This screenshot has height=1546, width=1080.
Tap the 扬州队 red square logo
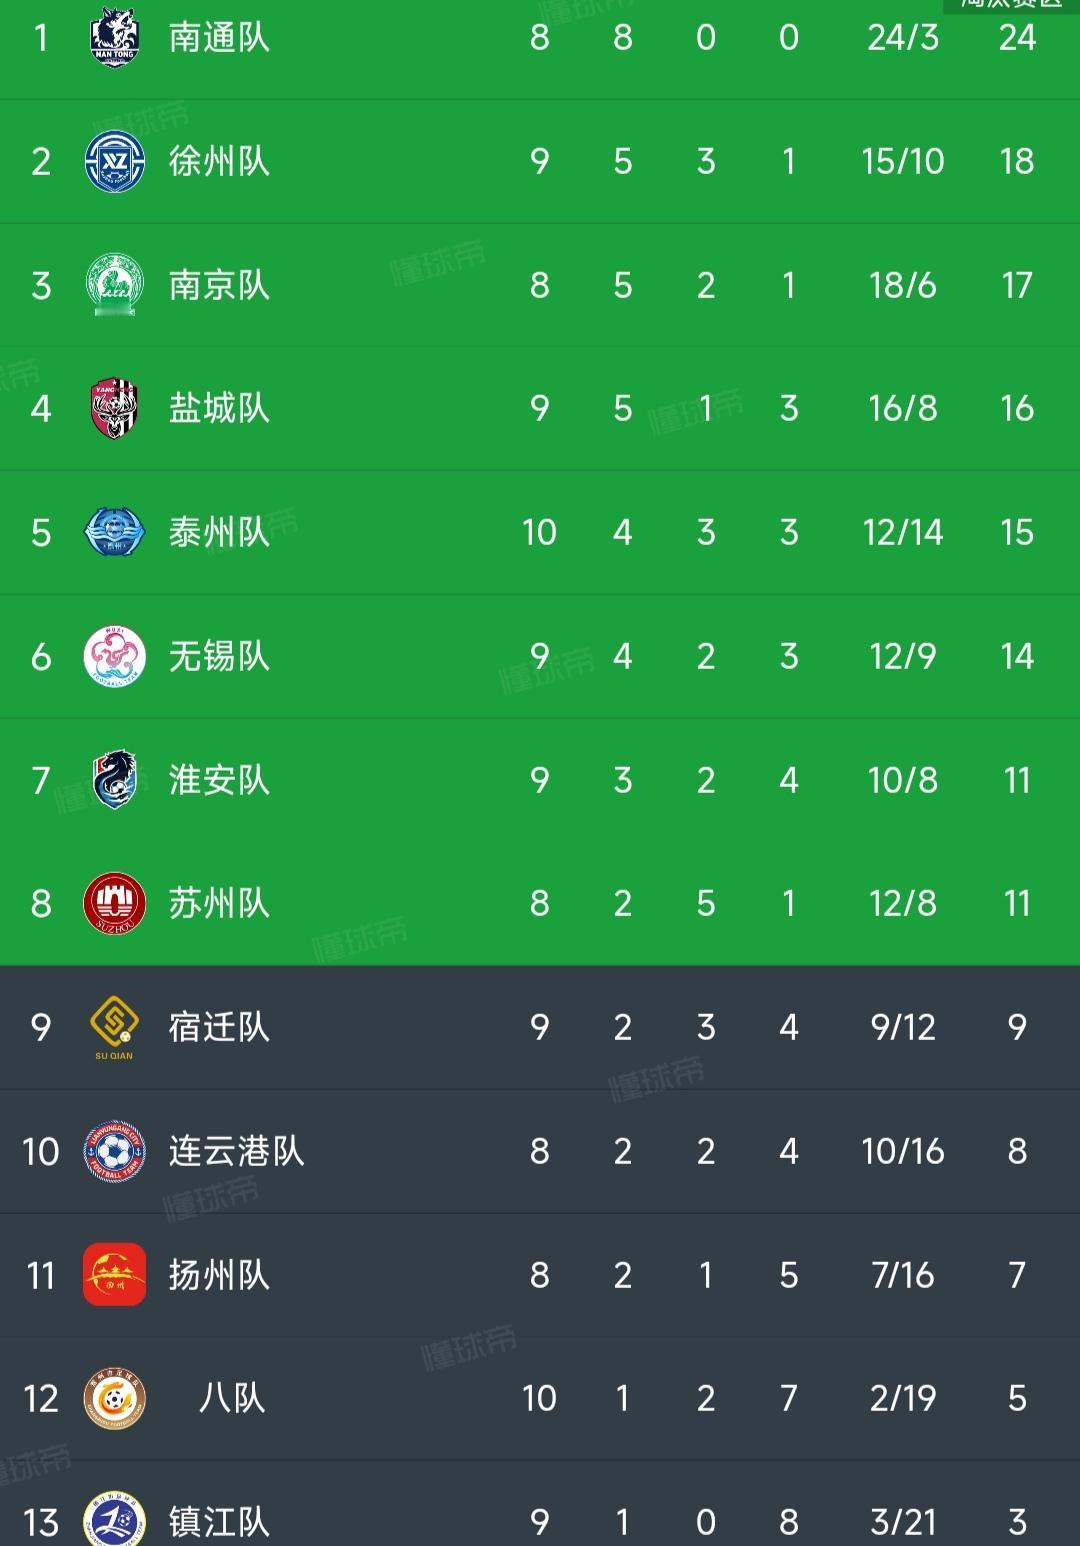[114, 1275]
